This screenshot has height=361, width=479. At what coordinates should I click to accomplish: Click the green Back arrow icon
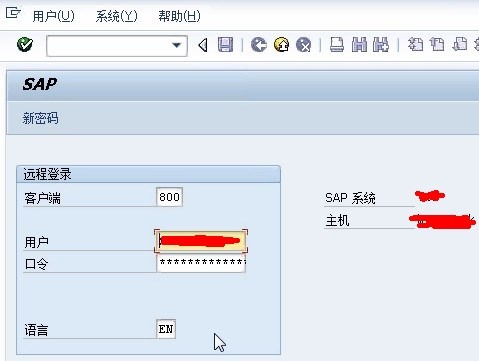(x=259, y=45)
